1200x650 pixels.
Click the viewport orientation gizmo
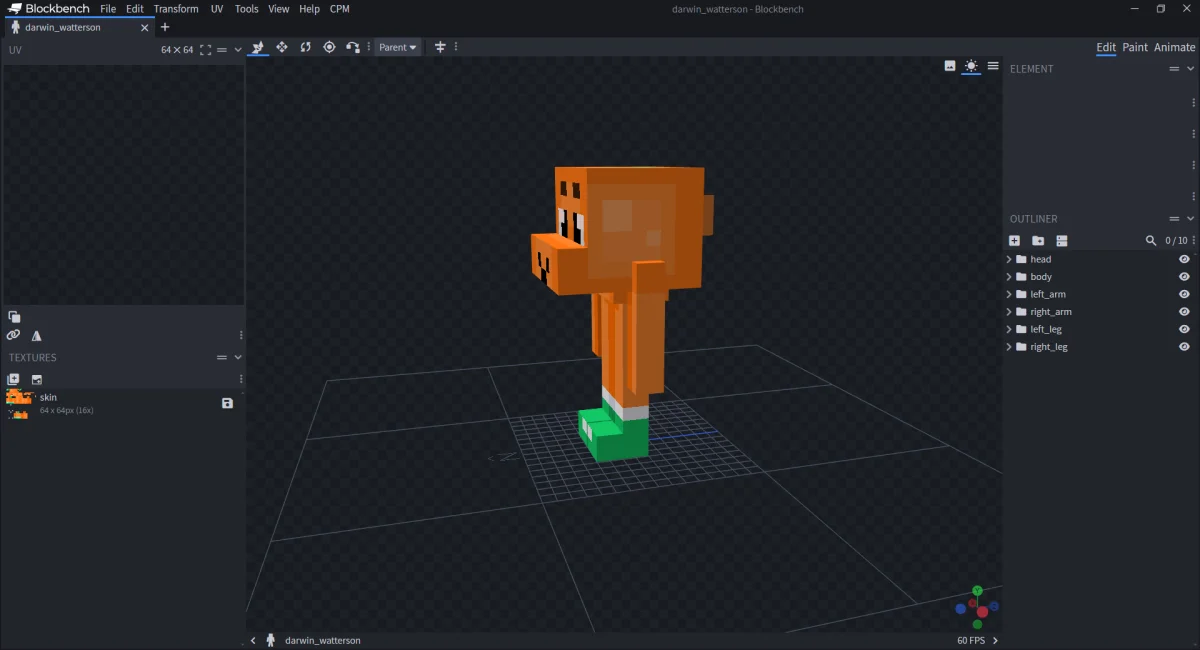pos(978,606)
